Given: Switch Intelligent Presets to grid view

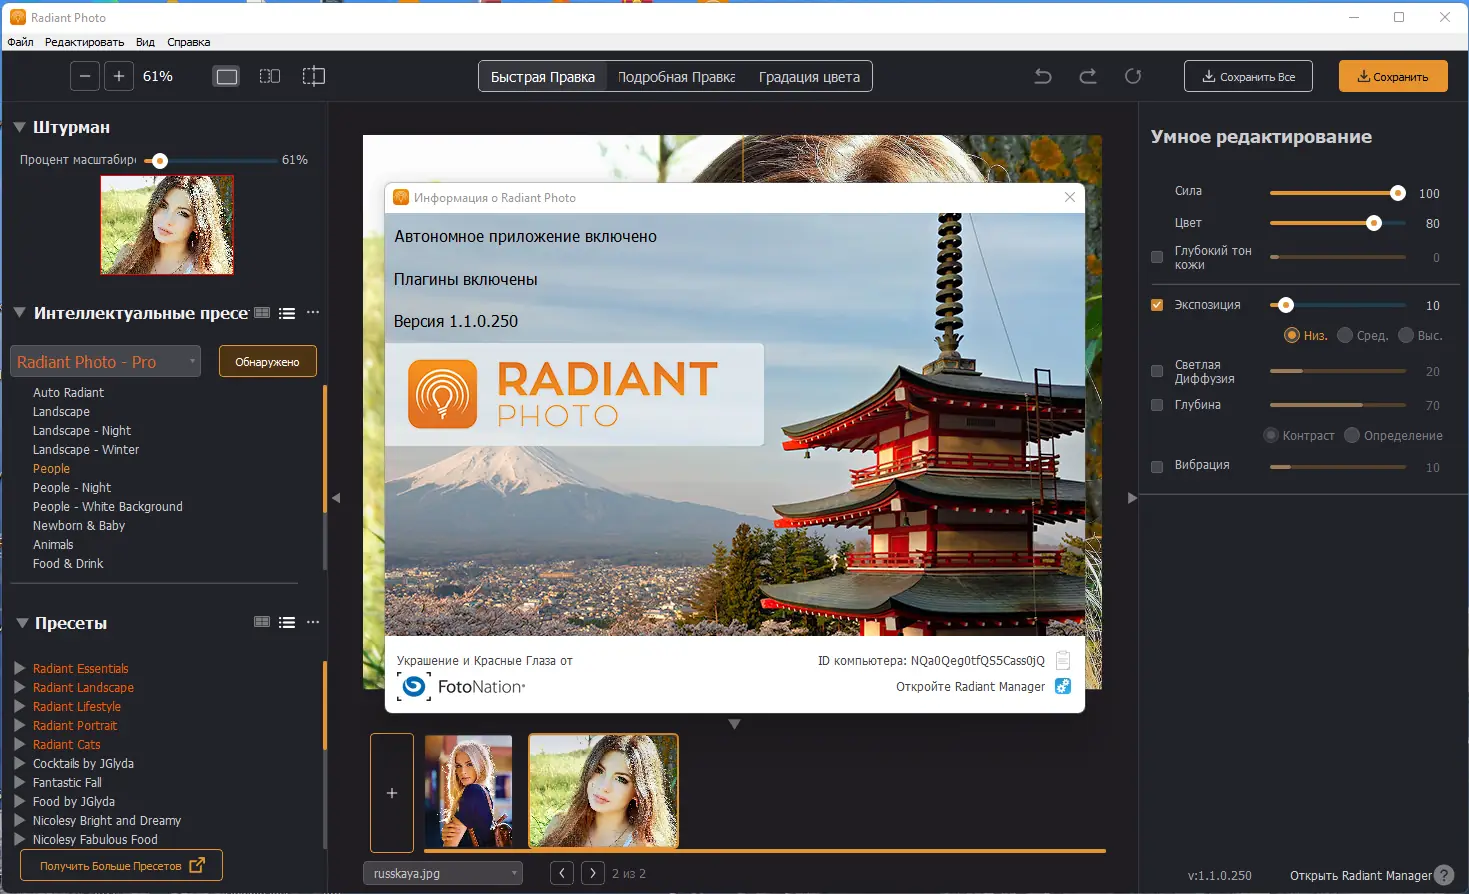Looking at the screenshot, I should [x=261, y=312].
